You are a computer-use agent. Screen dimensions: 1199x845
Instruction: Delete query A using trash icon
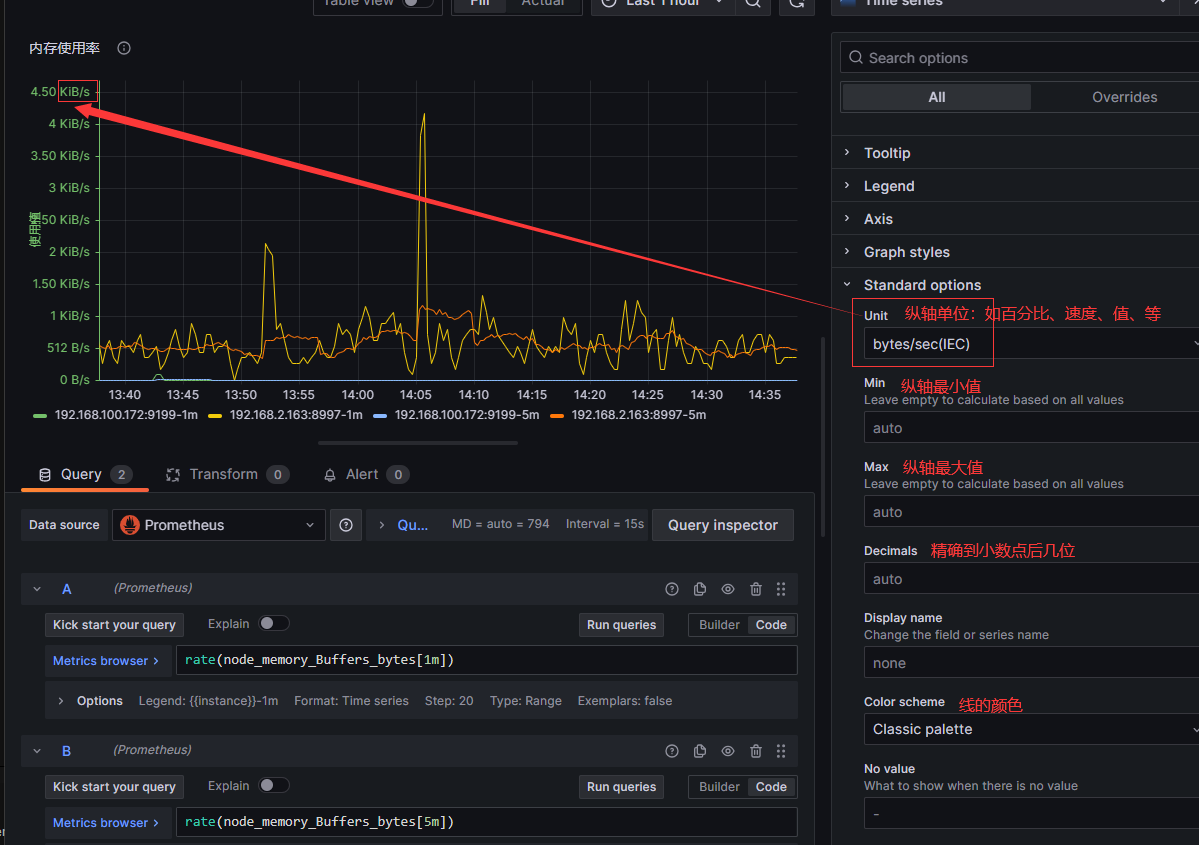coord(755,589)
